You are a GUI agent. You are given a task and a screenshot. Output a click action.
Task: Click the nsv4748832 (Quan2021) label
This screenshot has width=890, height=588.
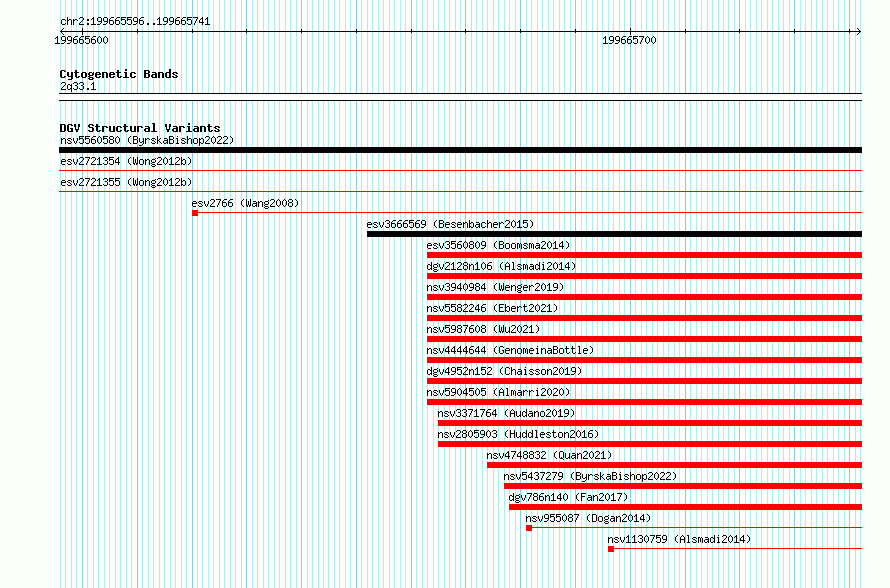549,455
